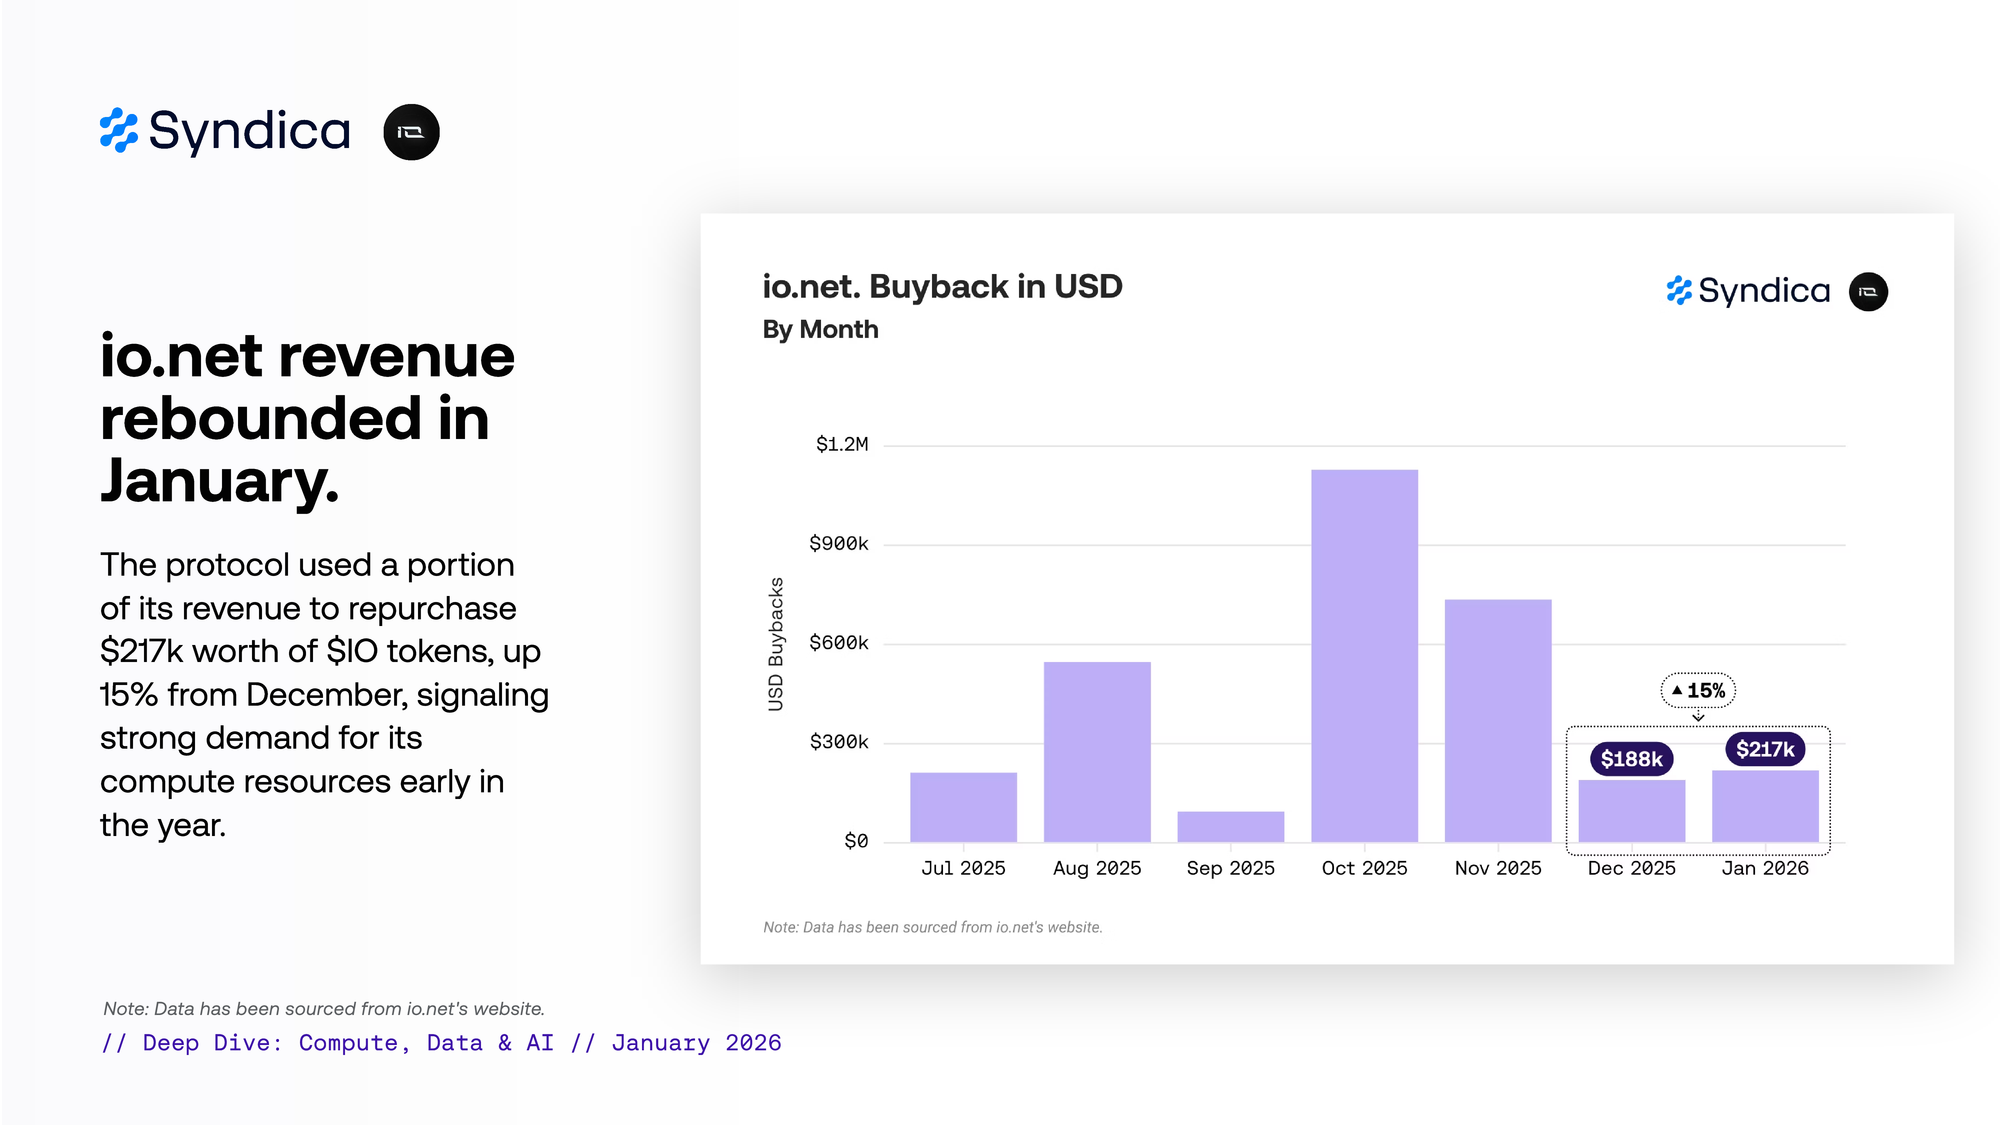Select the Oct 2025 bar
Image resolution: width=2000 pixels, height=1125 pixels.
(1364, 655)
